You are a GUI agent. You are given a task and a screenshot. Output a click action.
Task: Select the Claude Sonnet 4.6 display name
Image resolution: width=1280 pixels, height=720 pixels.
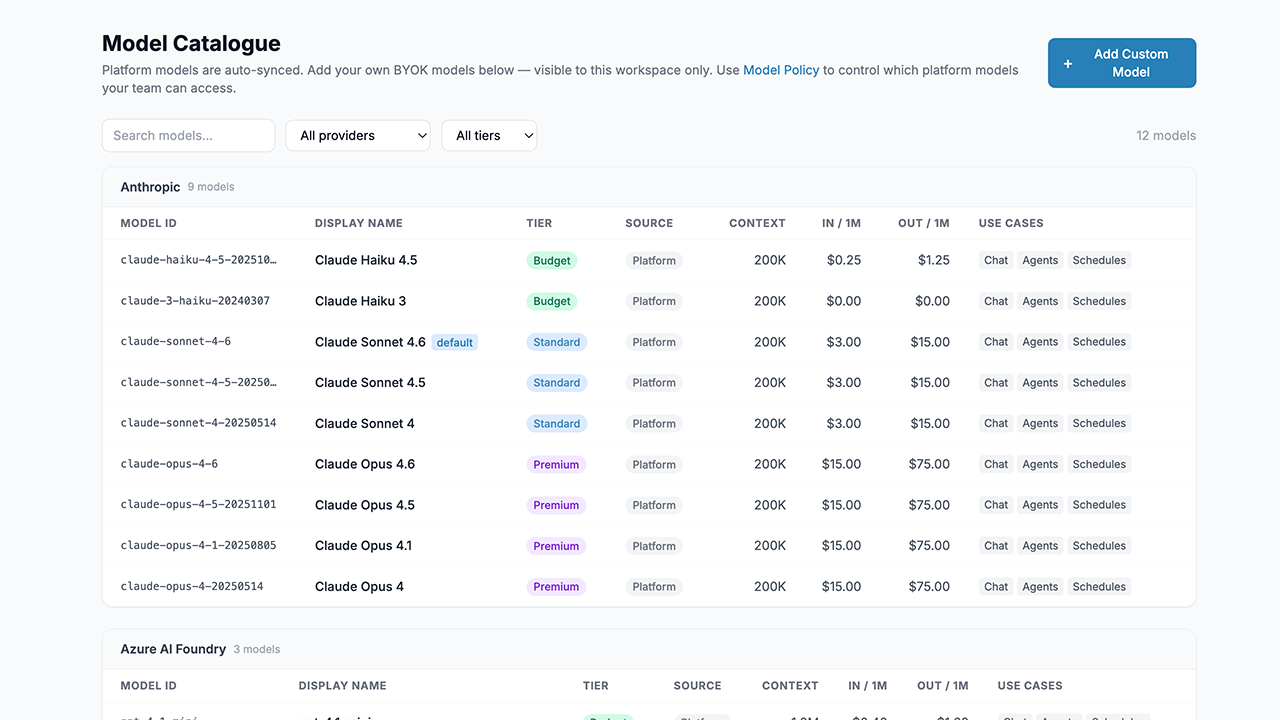point(370,342)
